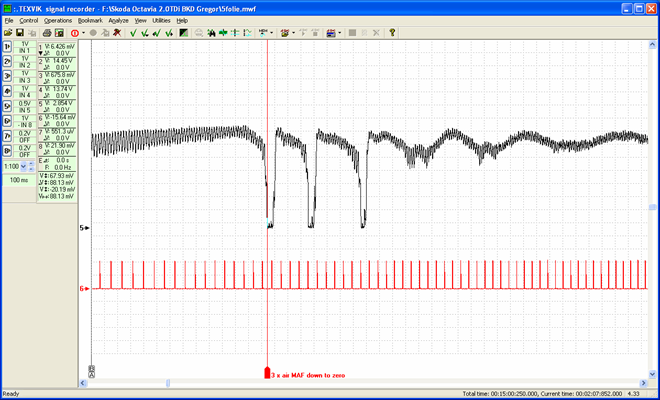
Task: Click channel 7 OFF input field
Action: (25, 140)
